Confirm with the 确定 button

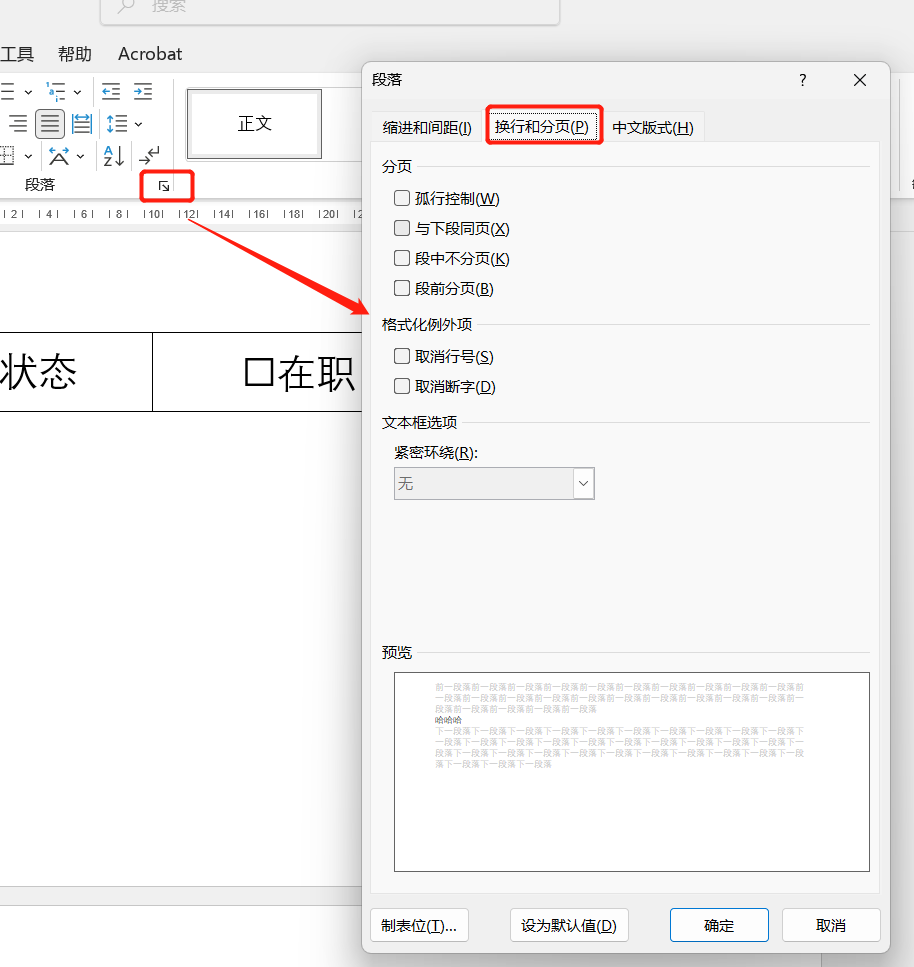coord(719,925)
